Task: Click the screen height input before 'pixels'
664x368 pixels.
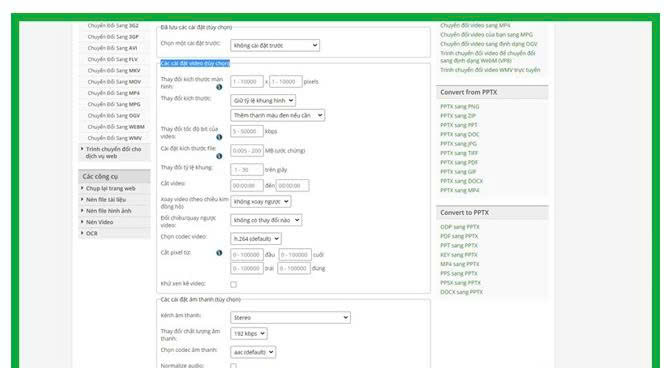Action: coord(286,82)
